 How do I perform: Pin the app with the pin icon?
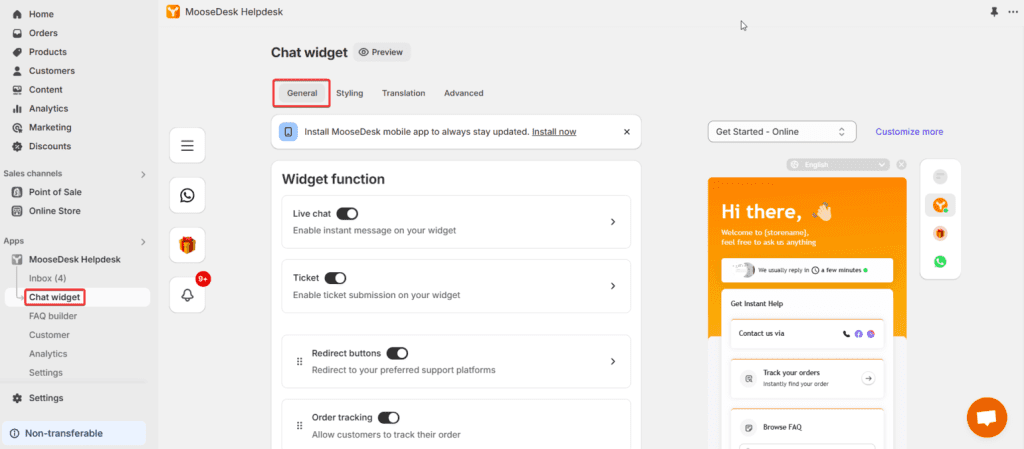tap(994, 12)
